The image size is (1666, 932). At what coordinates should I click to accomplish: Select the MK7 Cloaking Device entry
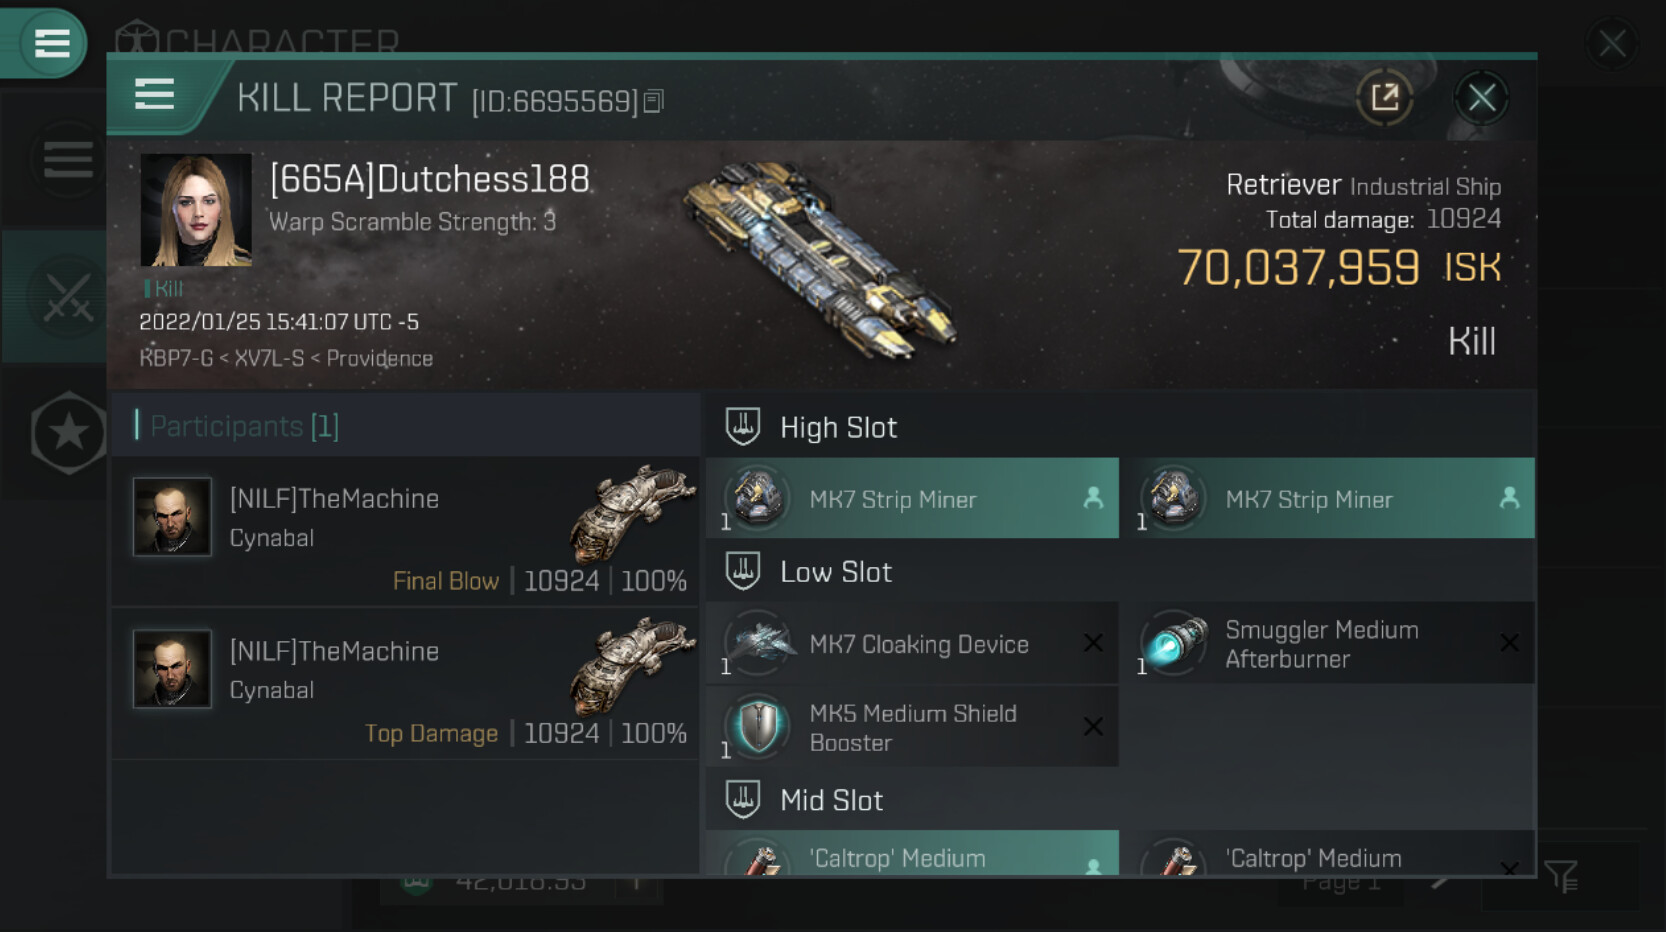click(x=912, y=643)
